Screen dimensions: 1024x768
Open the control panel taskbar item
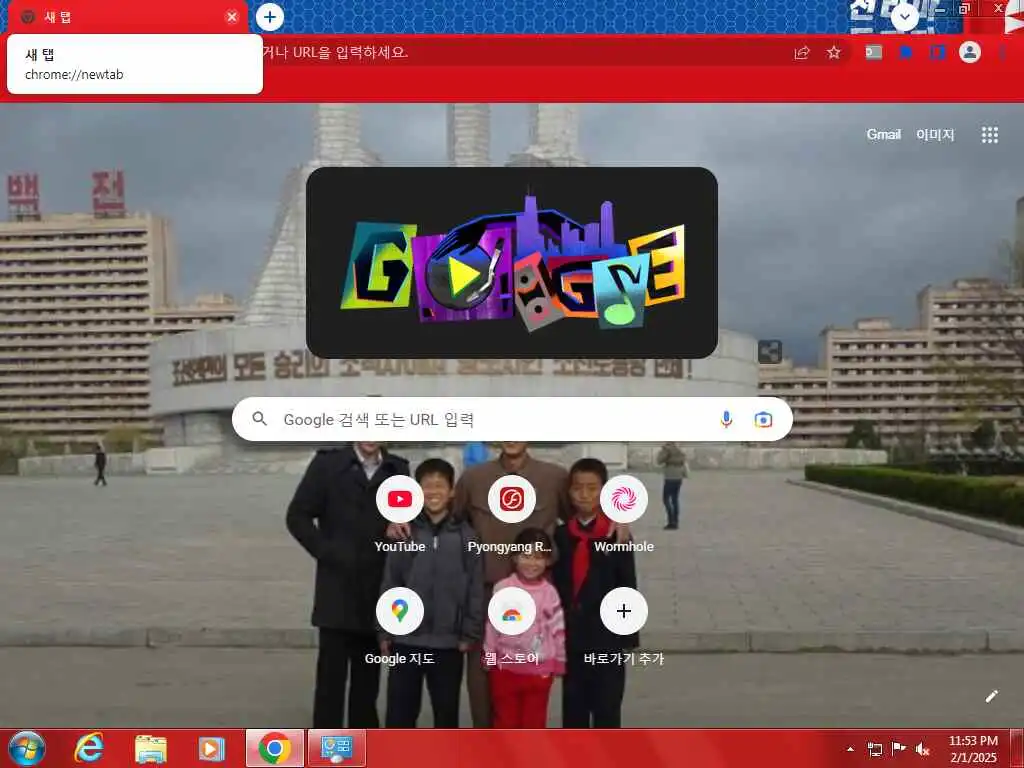pyautogui.click(x=337, y=748)
